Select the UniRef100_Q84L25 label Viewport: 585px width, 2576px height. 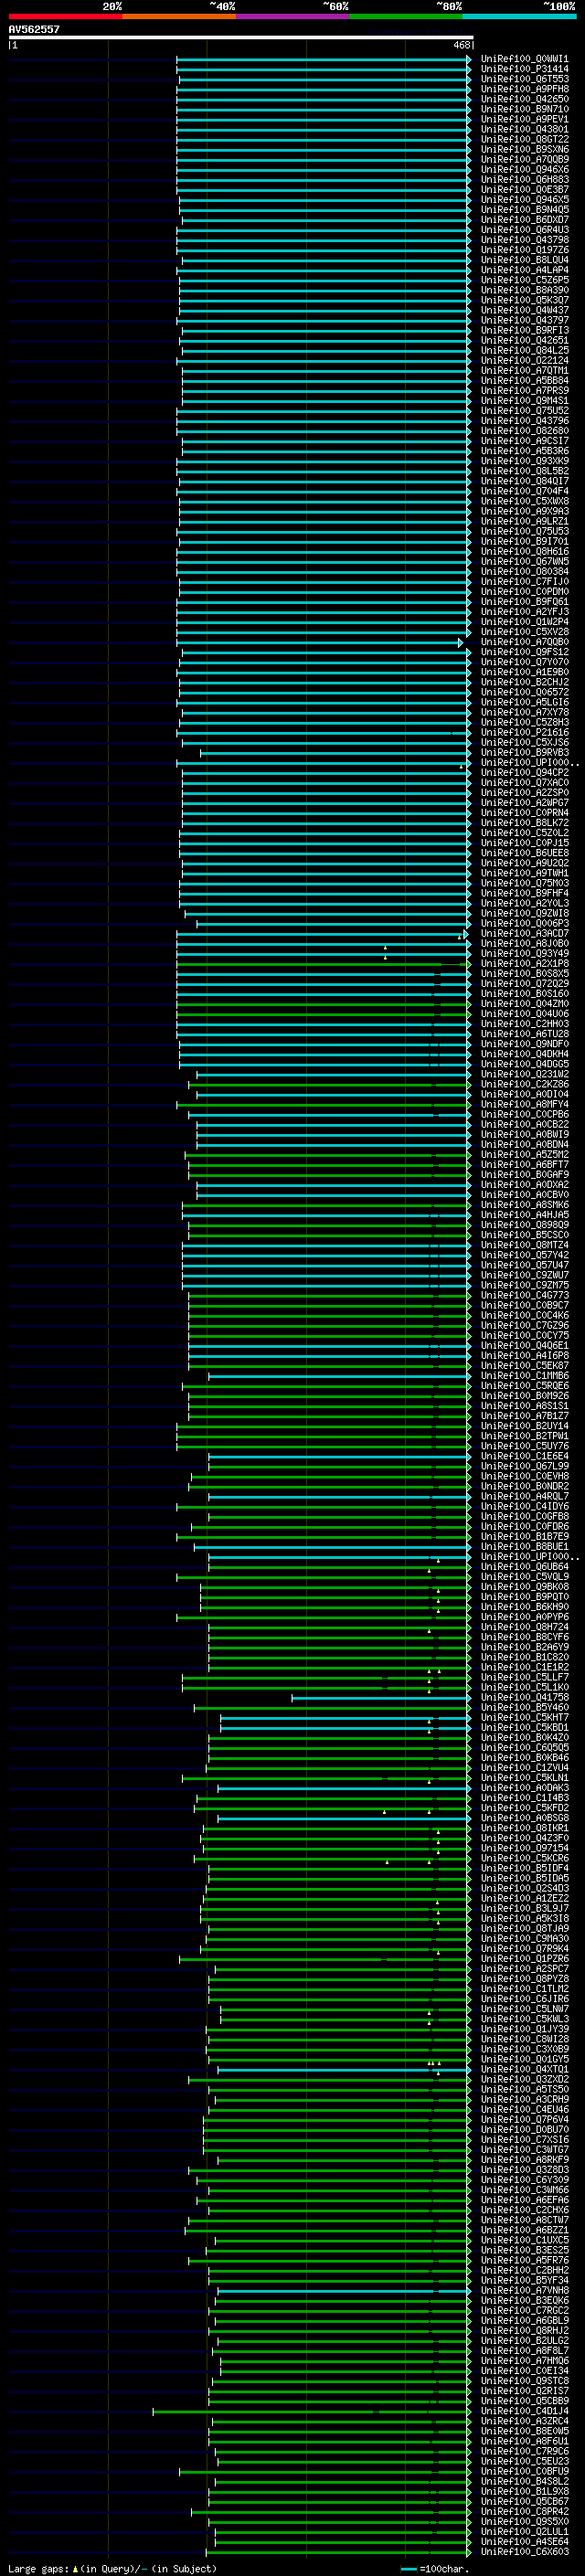(525, 350)
